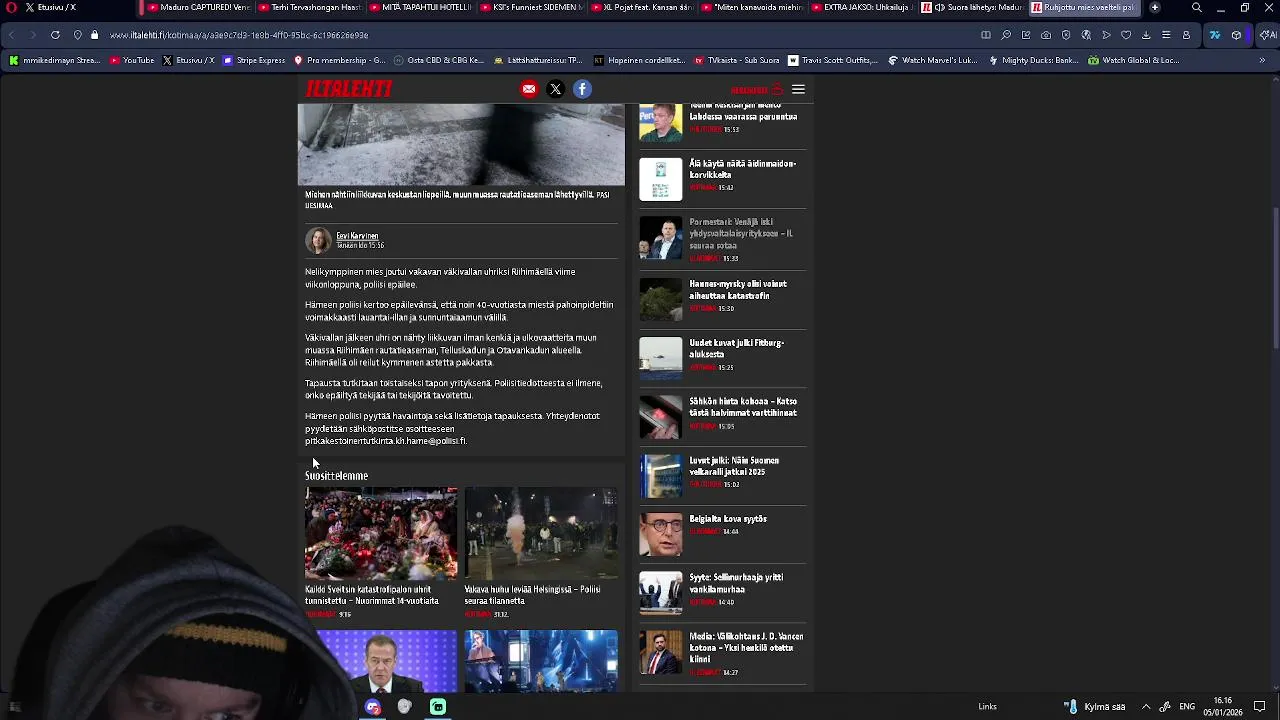1280x720 pixels.
Task: Open the YouTube bookmark
Action: pos(132,60)
